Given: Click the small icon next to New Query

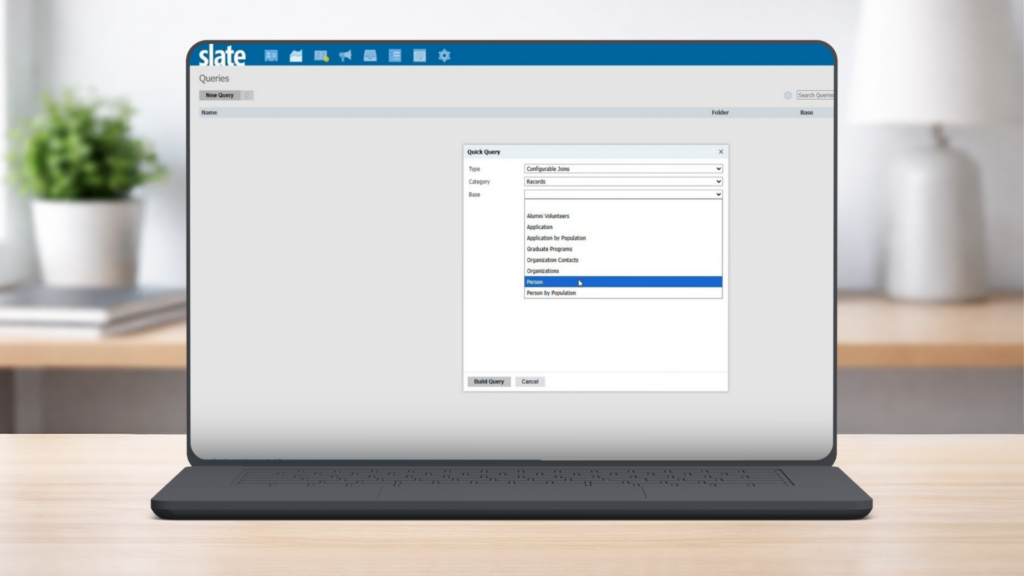Looking at the screenshot, I should click(247, 95).
